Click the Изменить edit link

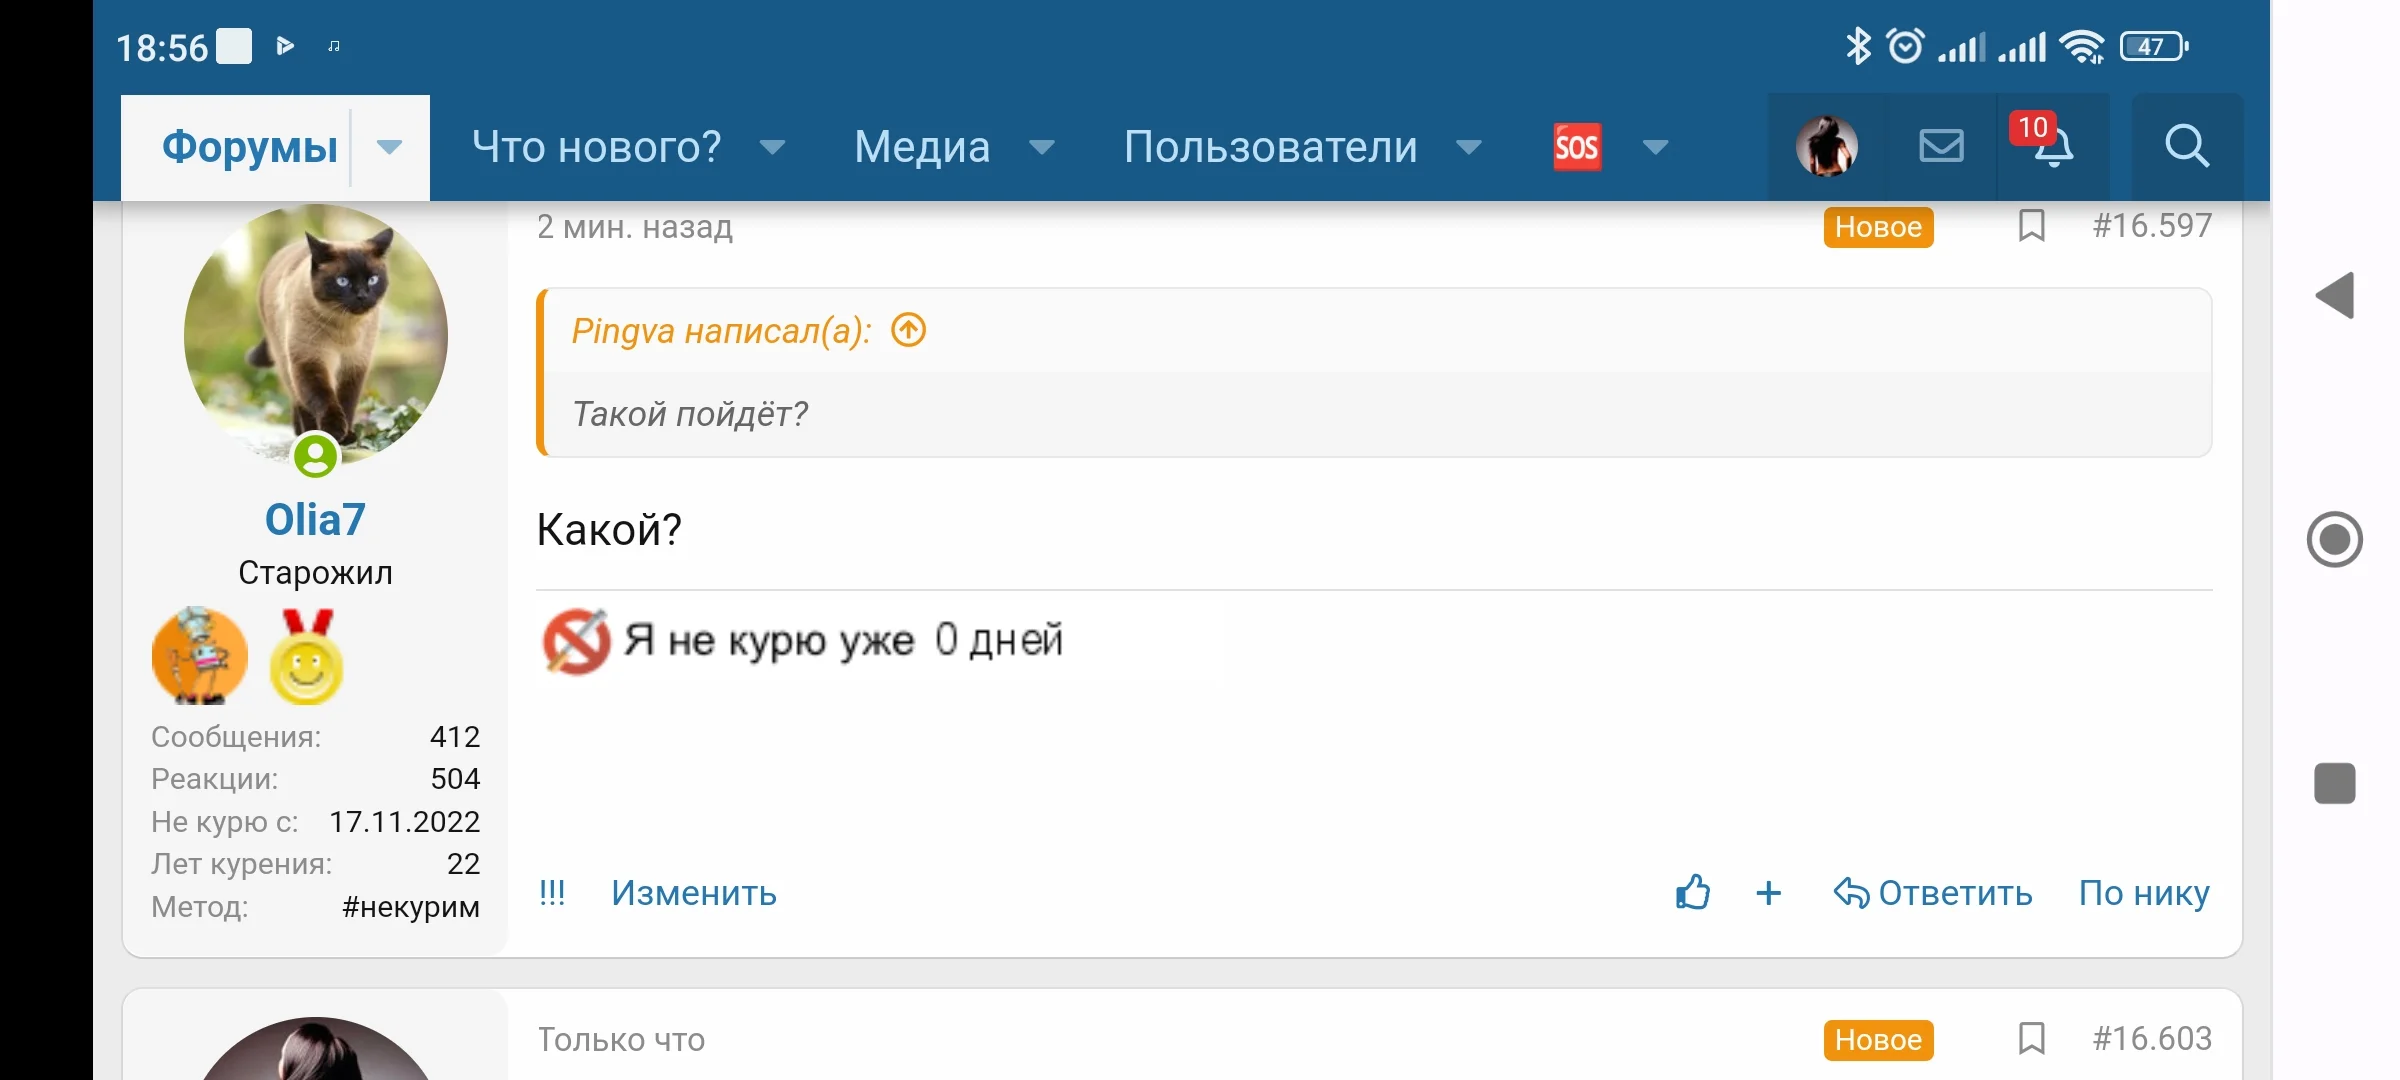[x=694, y=893]
